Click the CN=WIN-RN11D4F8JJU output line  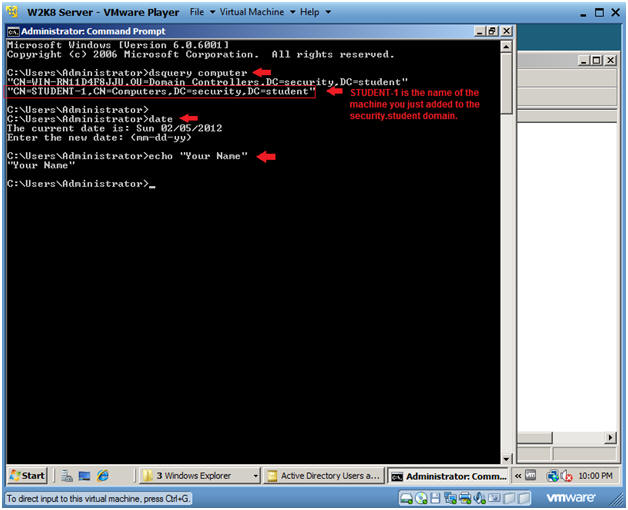(207, 82)
